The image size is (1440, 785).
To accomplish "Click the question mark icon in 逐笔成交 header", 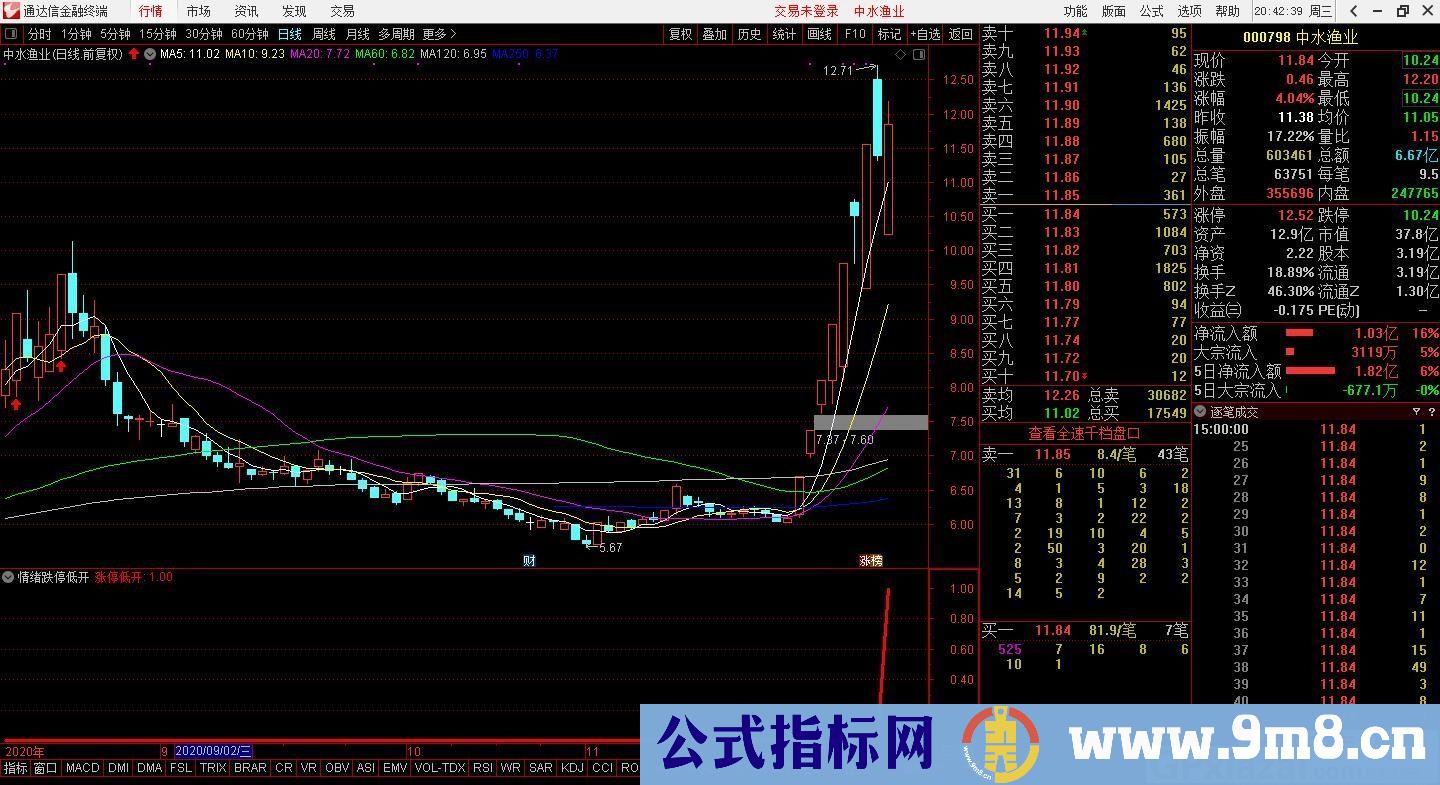I will coord(1431,412).
